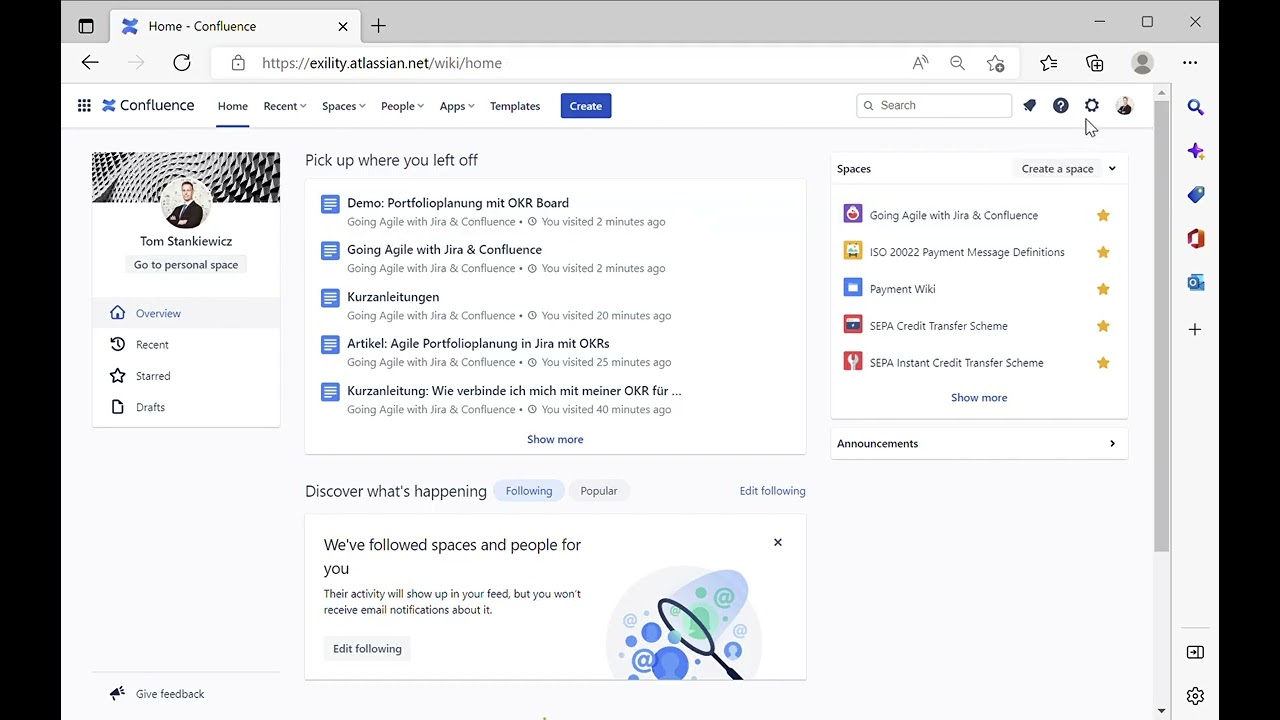Open the Templates menu item
1280x720 pixels.
(515, 106)
